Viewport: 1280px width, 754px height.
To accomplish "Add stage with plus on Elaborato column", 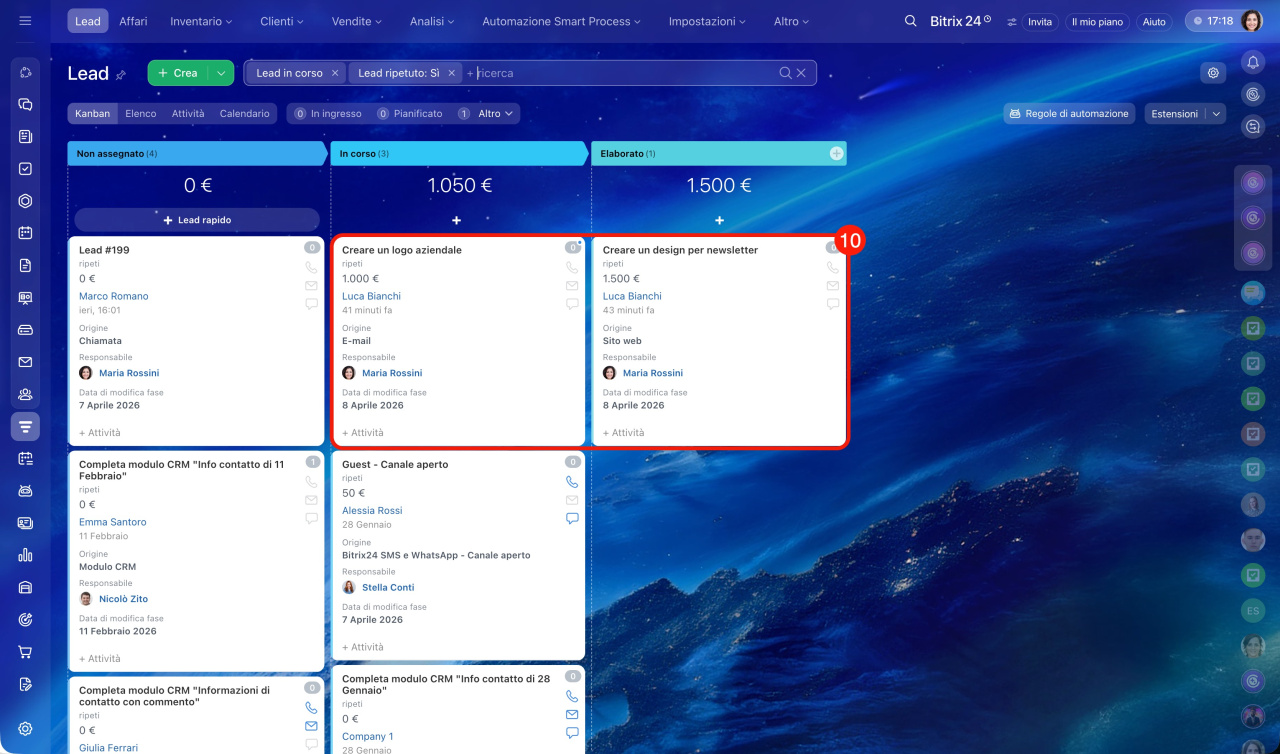I will [836, 153].
